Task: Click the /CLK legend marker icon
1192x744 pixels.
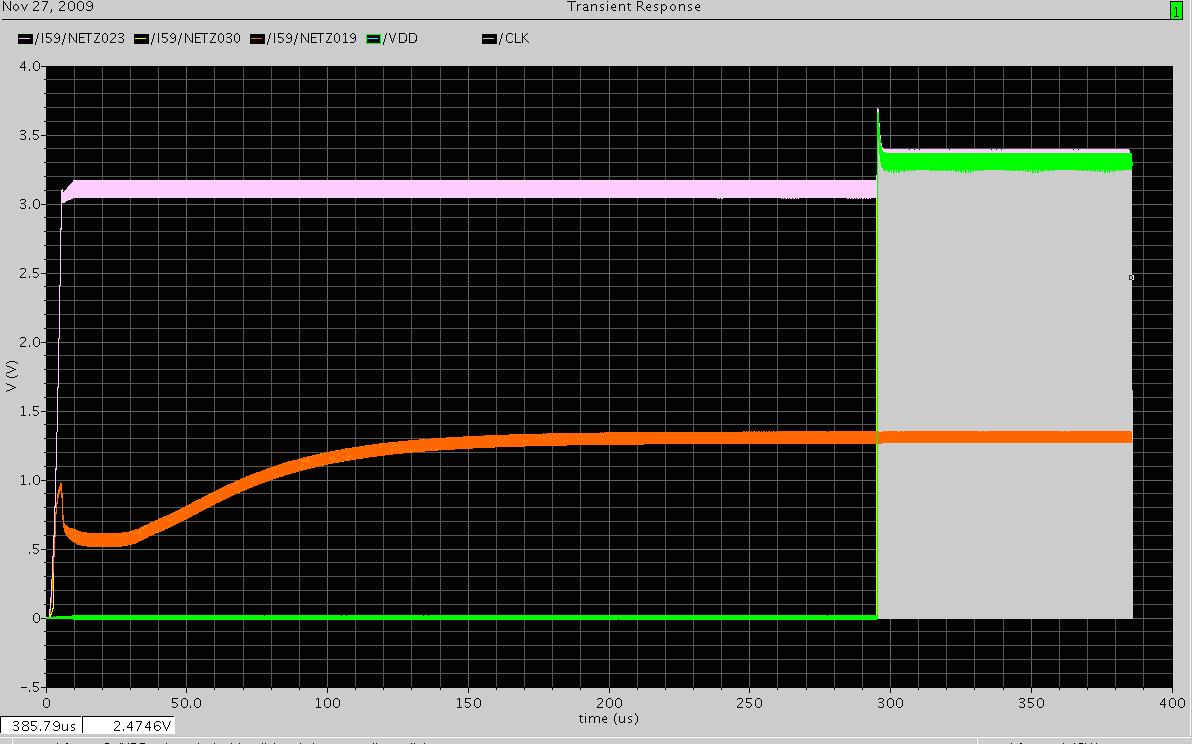Action: (490, 39)
